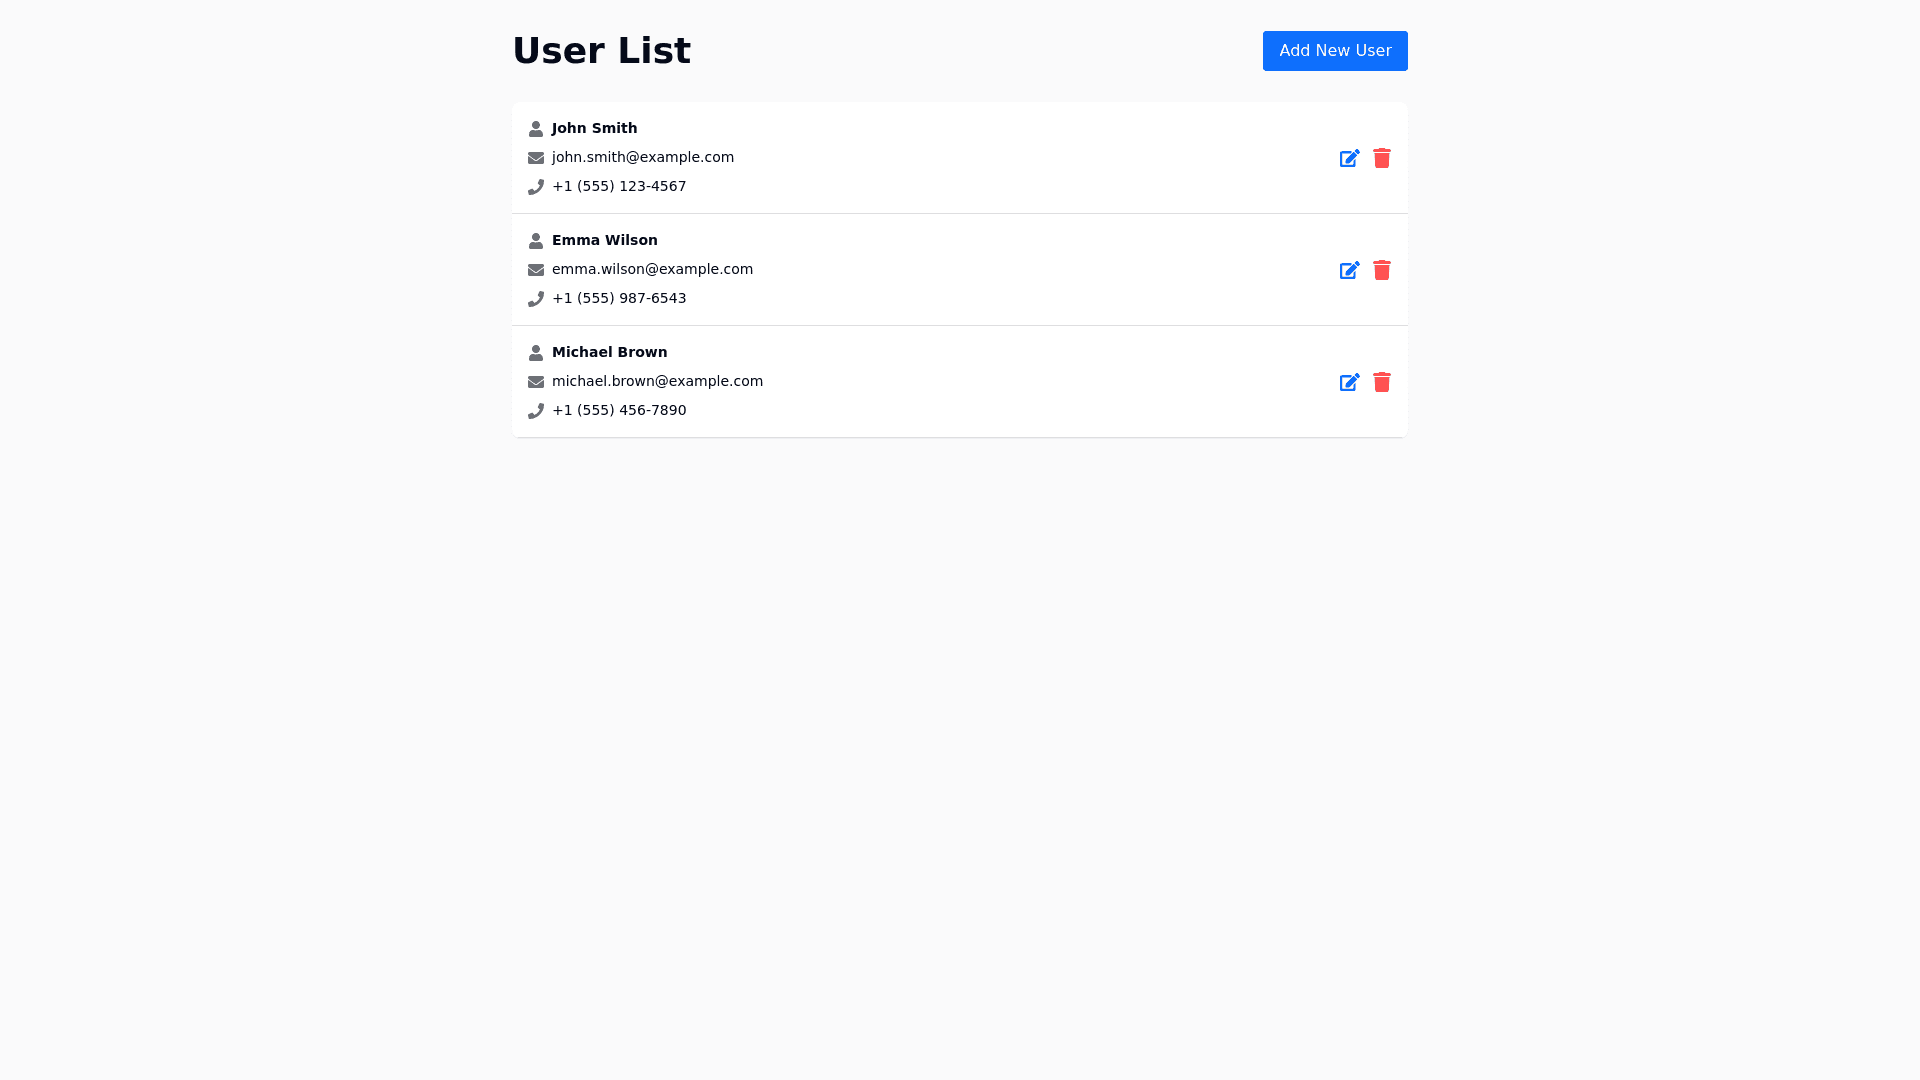Open edit for Emma Wilson
This screenshot has width=1920, height=1080.
[1349, 271]
